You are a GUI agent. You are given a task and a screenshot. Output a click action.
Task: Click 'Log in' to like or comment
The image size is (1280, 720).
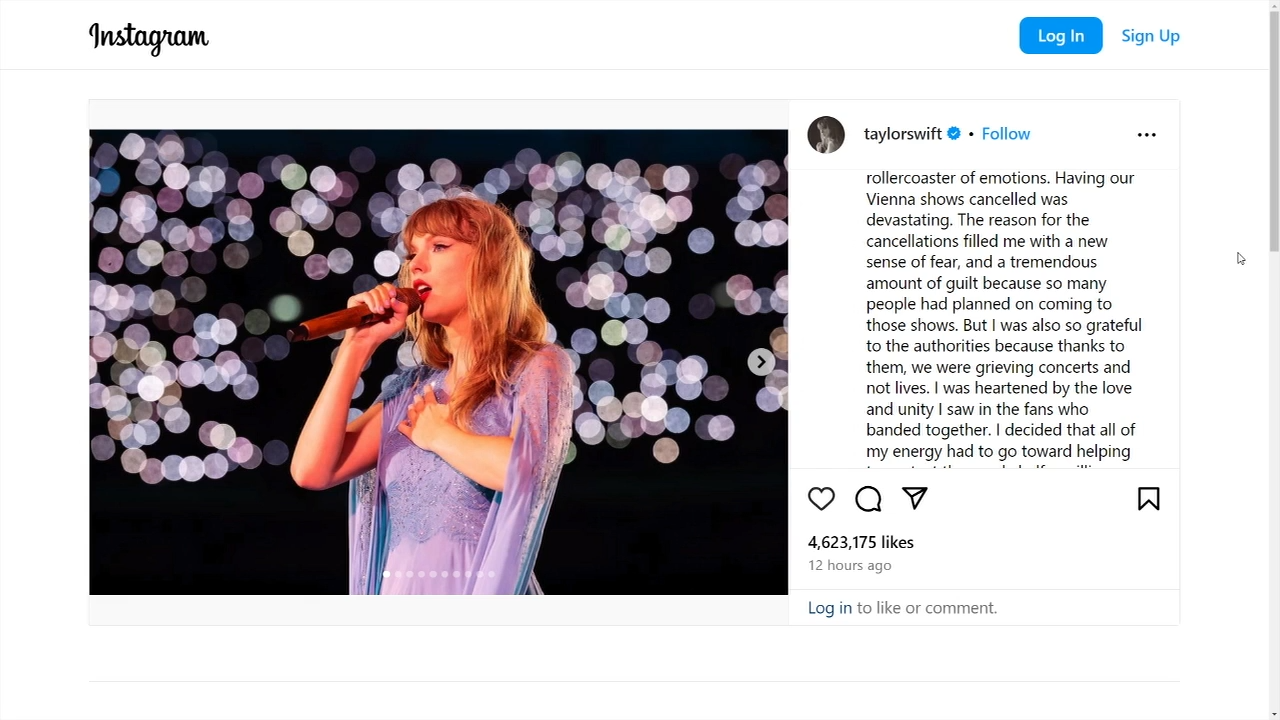pyautogui.click(x=830, y=608)
